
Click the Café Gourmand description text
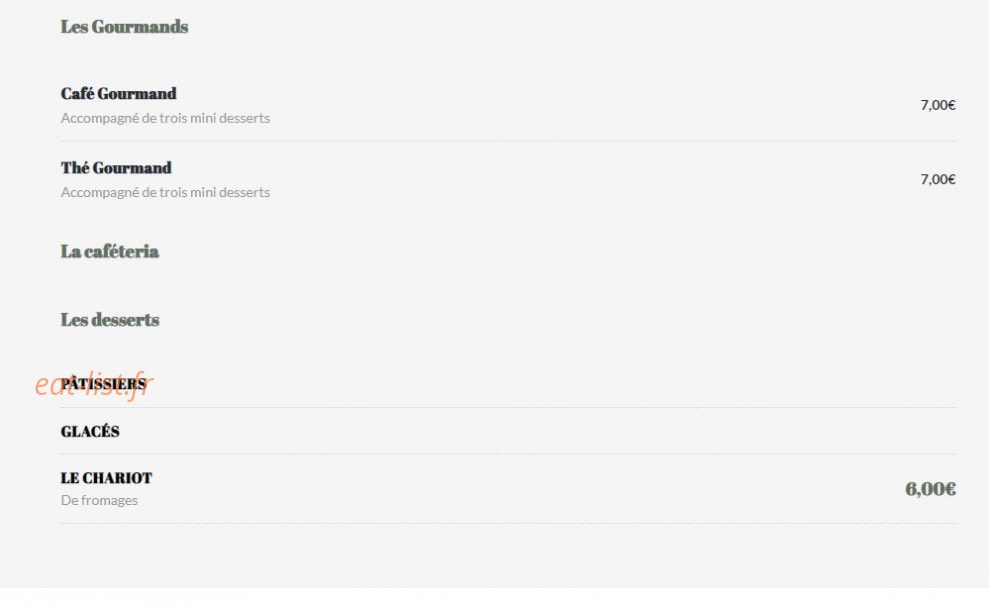coord(165,118)
